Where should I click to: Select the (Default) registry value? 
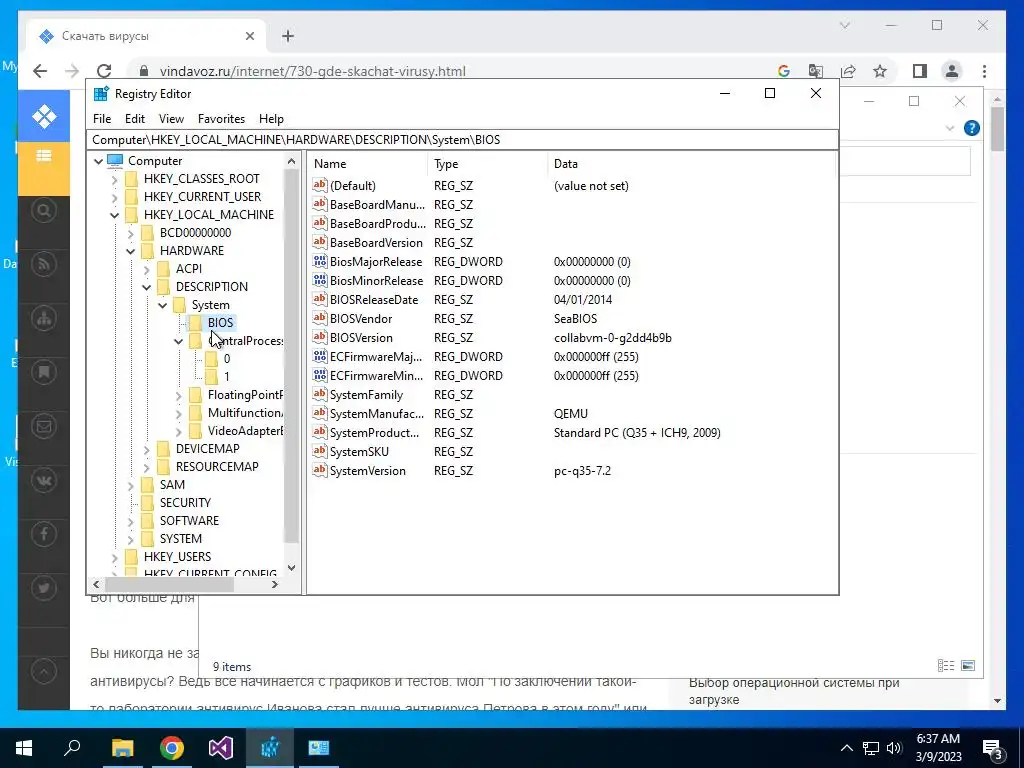click(x=353, y=186)
